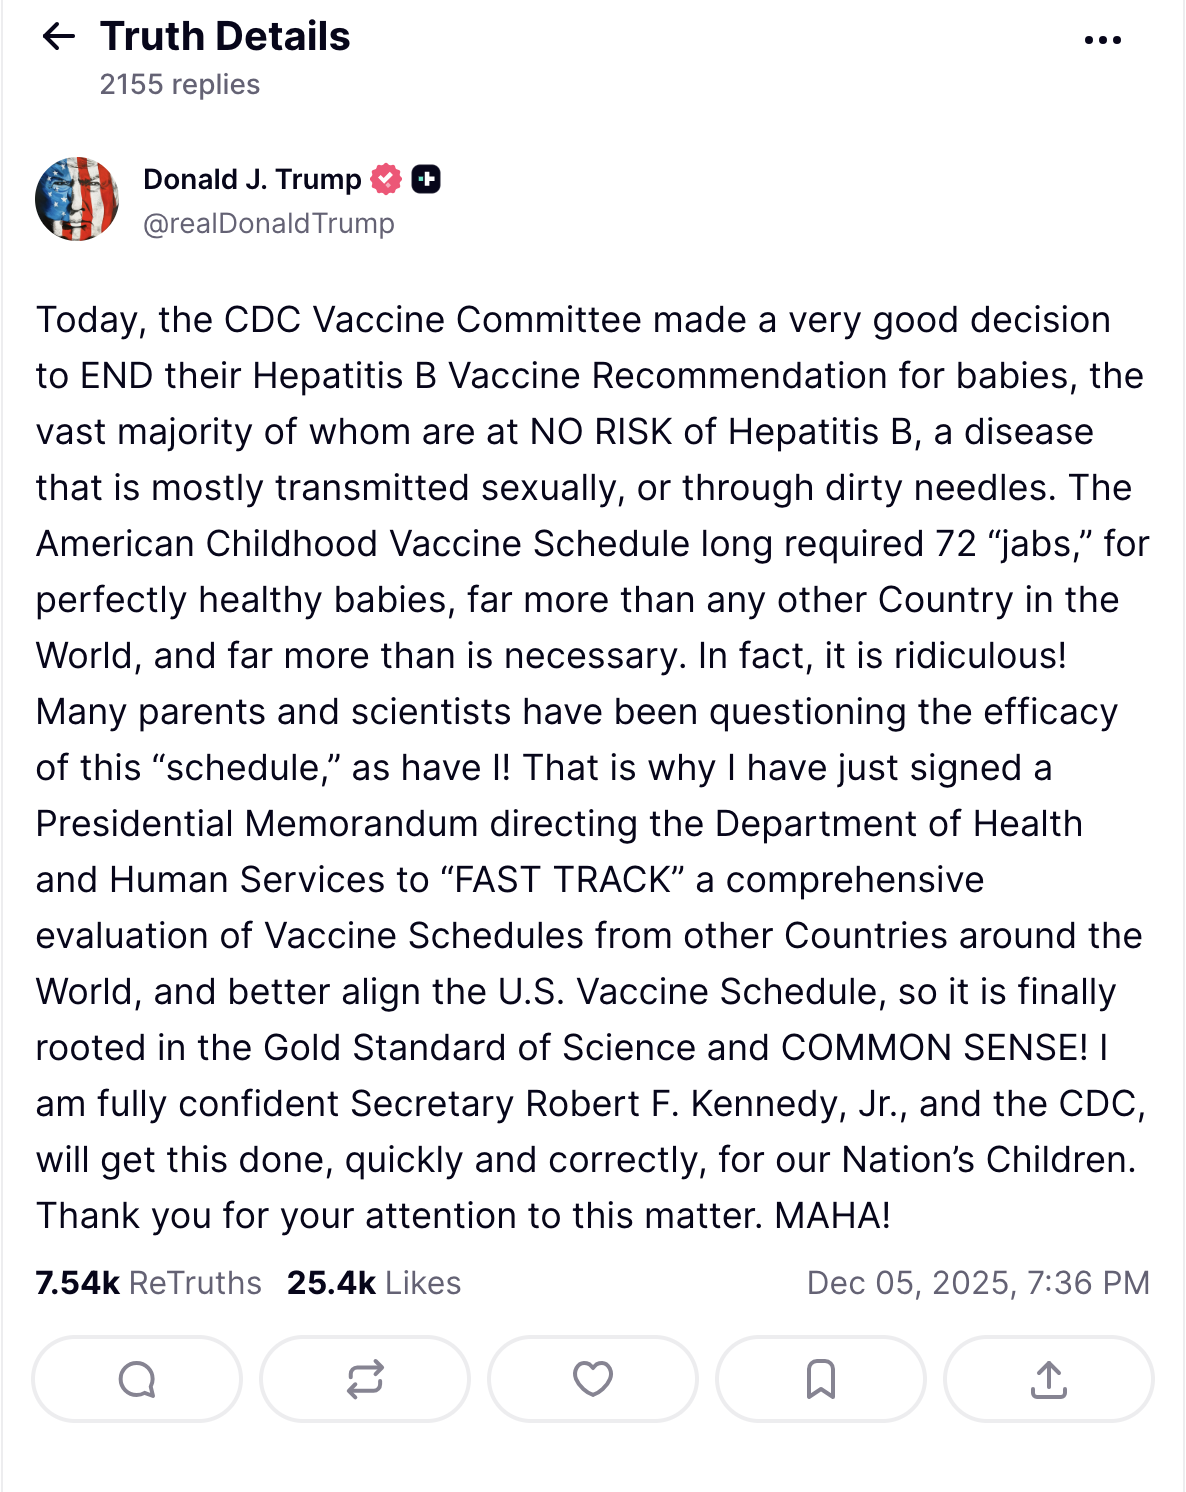
Task: Bookmark this Truth post
Action: [x=821, y=1379]
